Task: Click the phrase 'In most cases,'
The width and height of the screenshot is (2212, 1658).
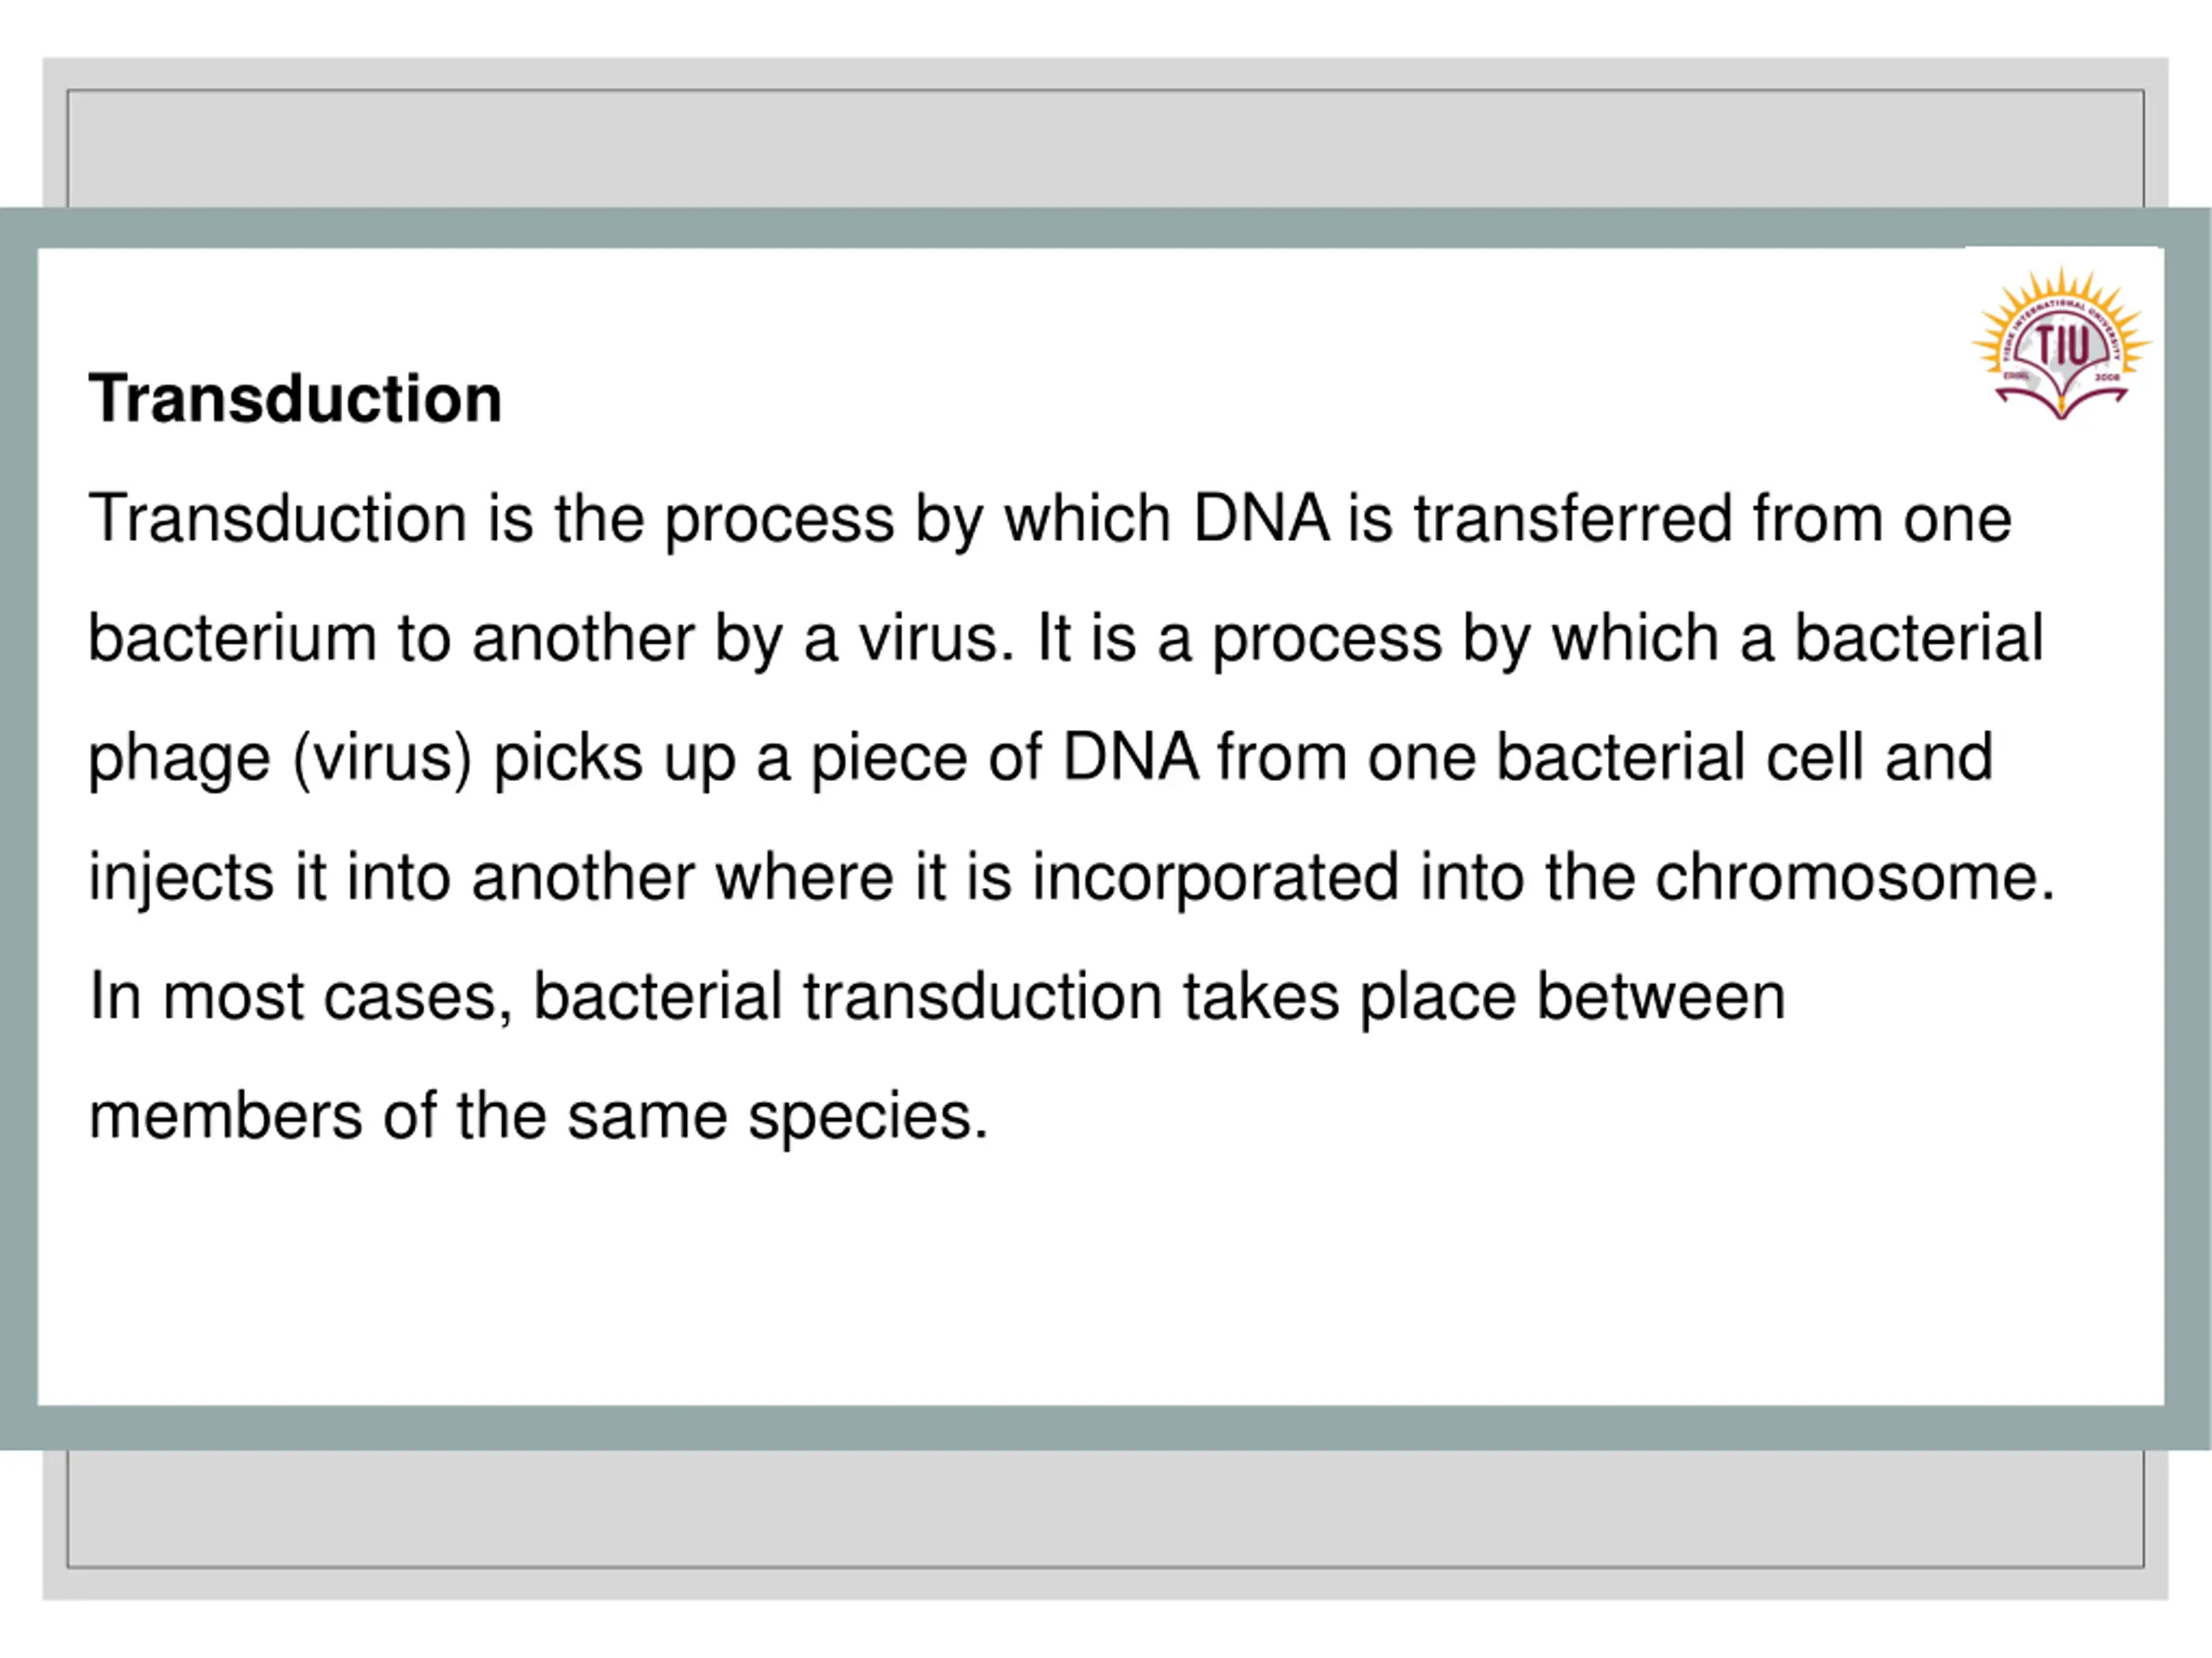Action: coord(301,997)
